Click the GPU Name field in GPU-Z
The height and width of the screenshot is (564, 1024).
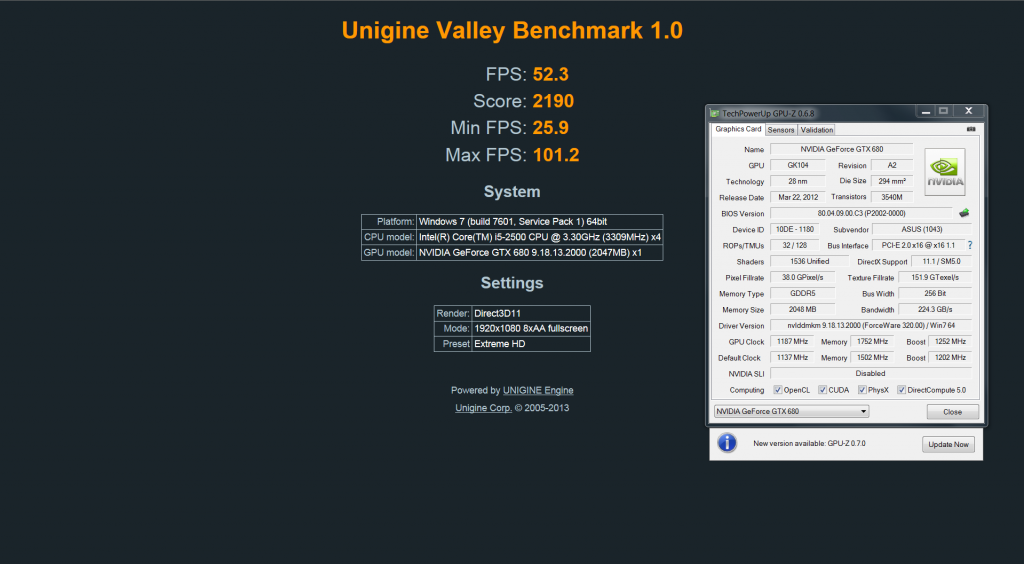tap(842, 149)
